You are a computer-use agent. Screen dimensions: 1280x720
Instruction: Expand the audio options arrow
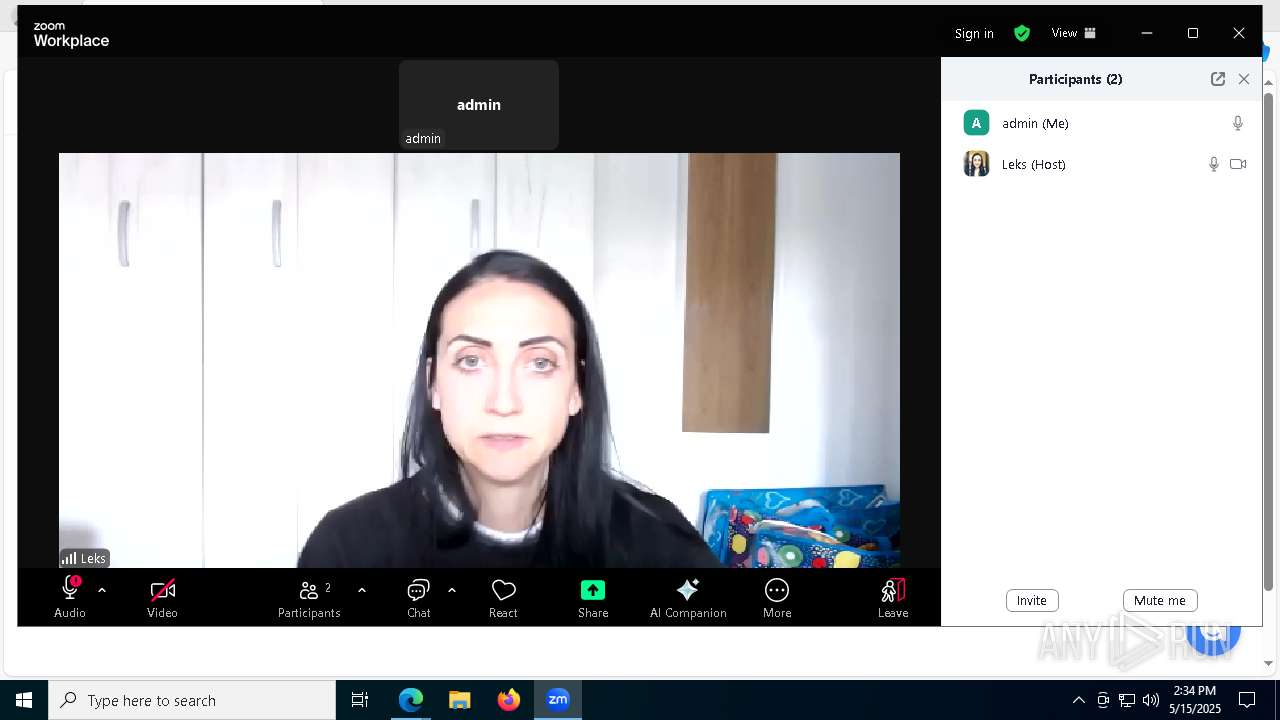point(102,590)
